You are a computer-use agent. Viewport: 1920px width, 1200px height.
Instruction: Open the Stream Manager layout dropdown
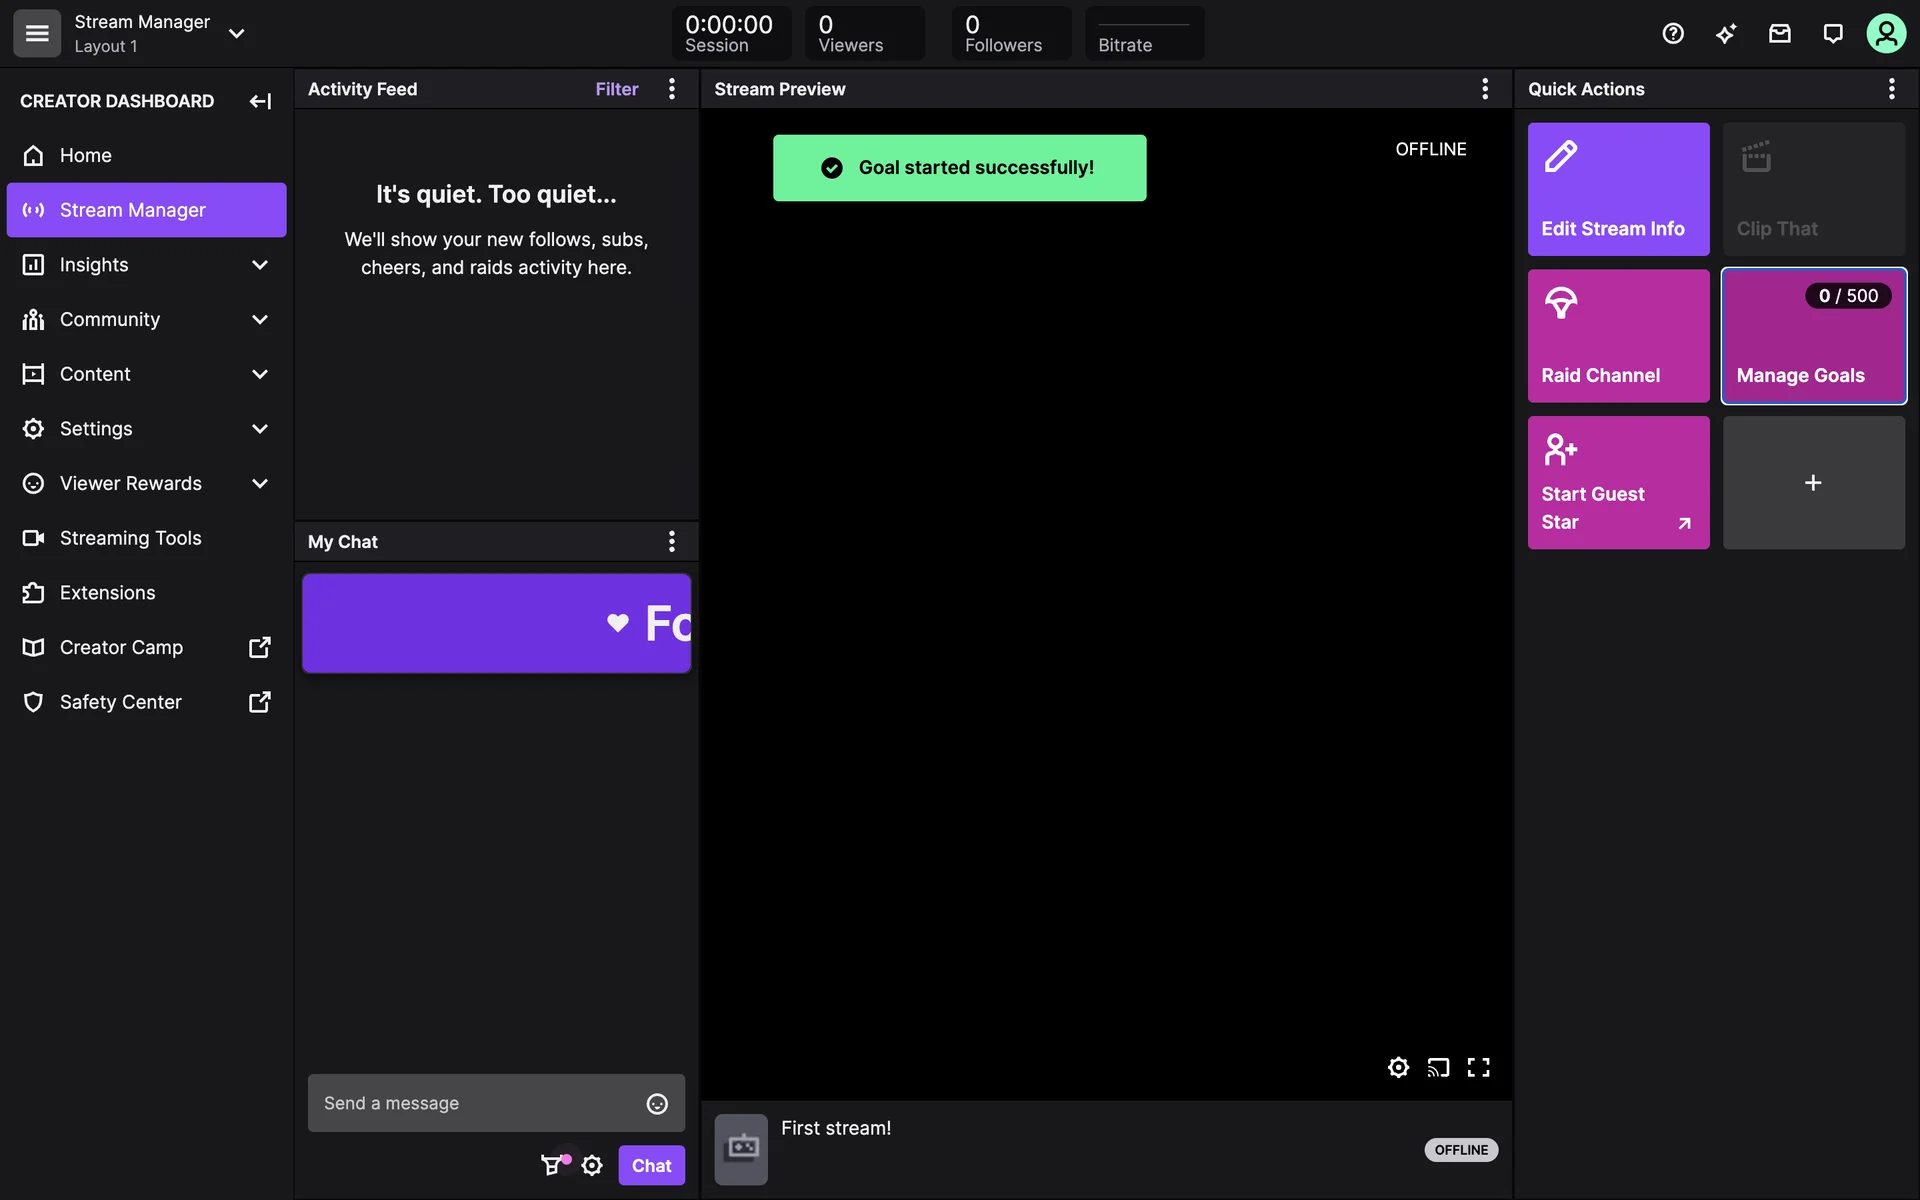pyautogui.click(x=237, y=34)
